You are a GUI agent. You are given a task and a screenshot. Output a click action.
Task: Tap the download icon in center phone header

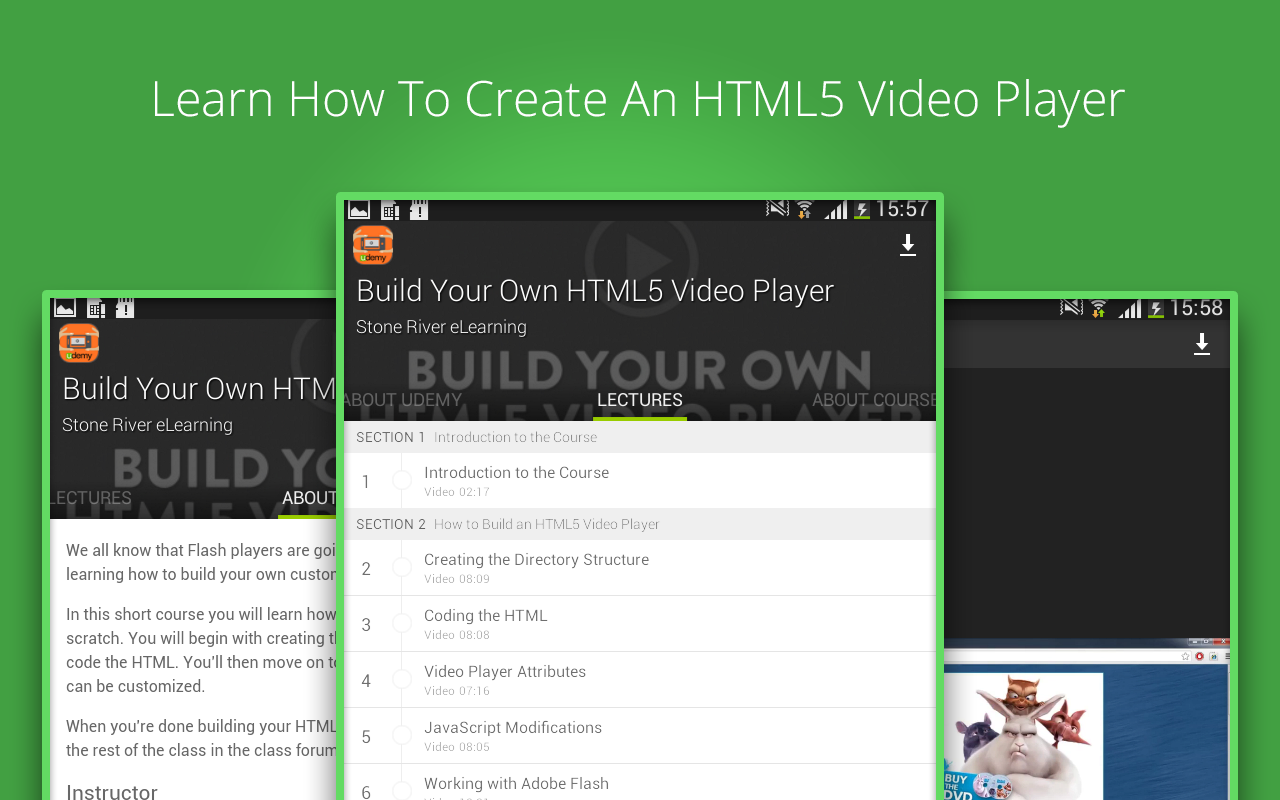(x=908, y=245)
